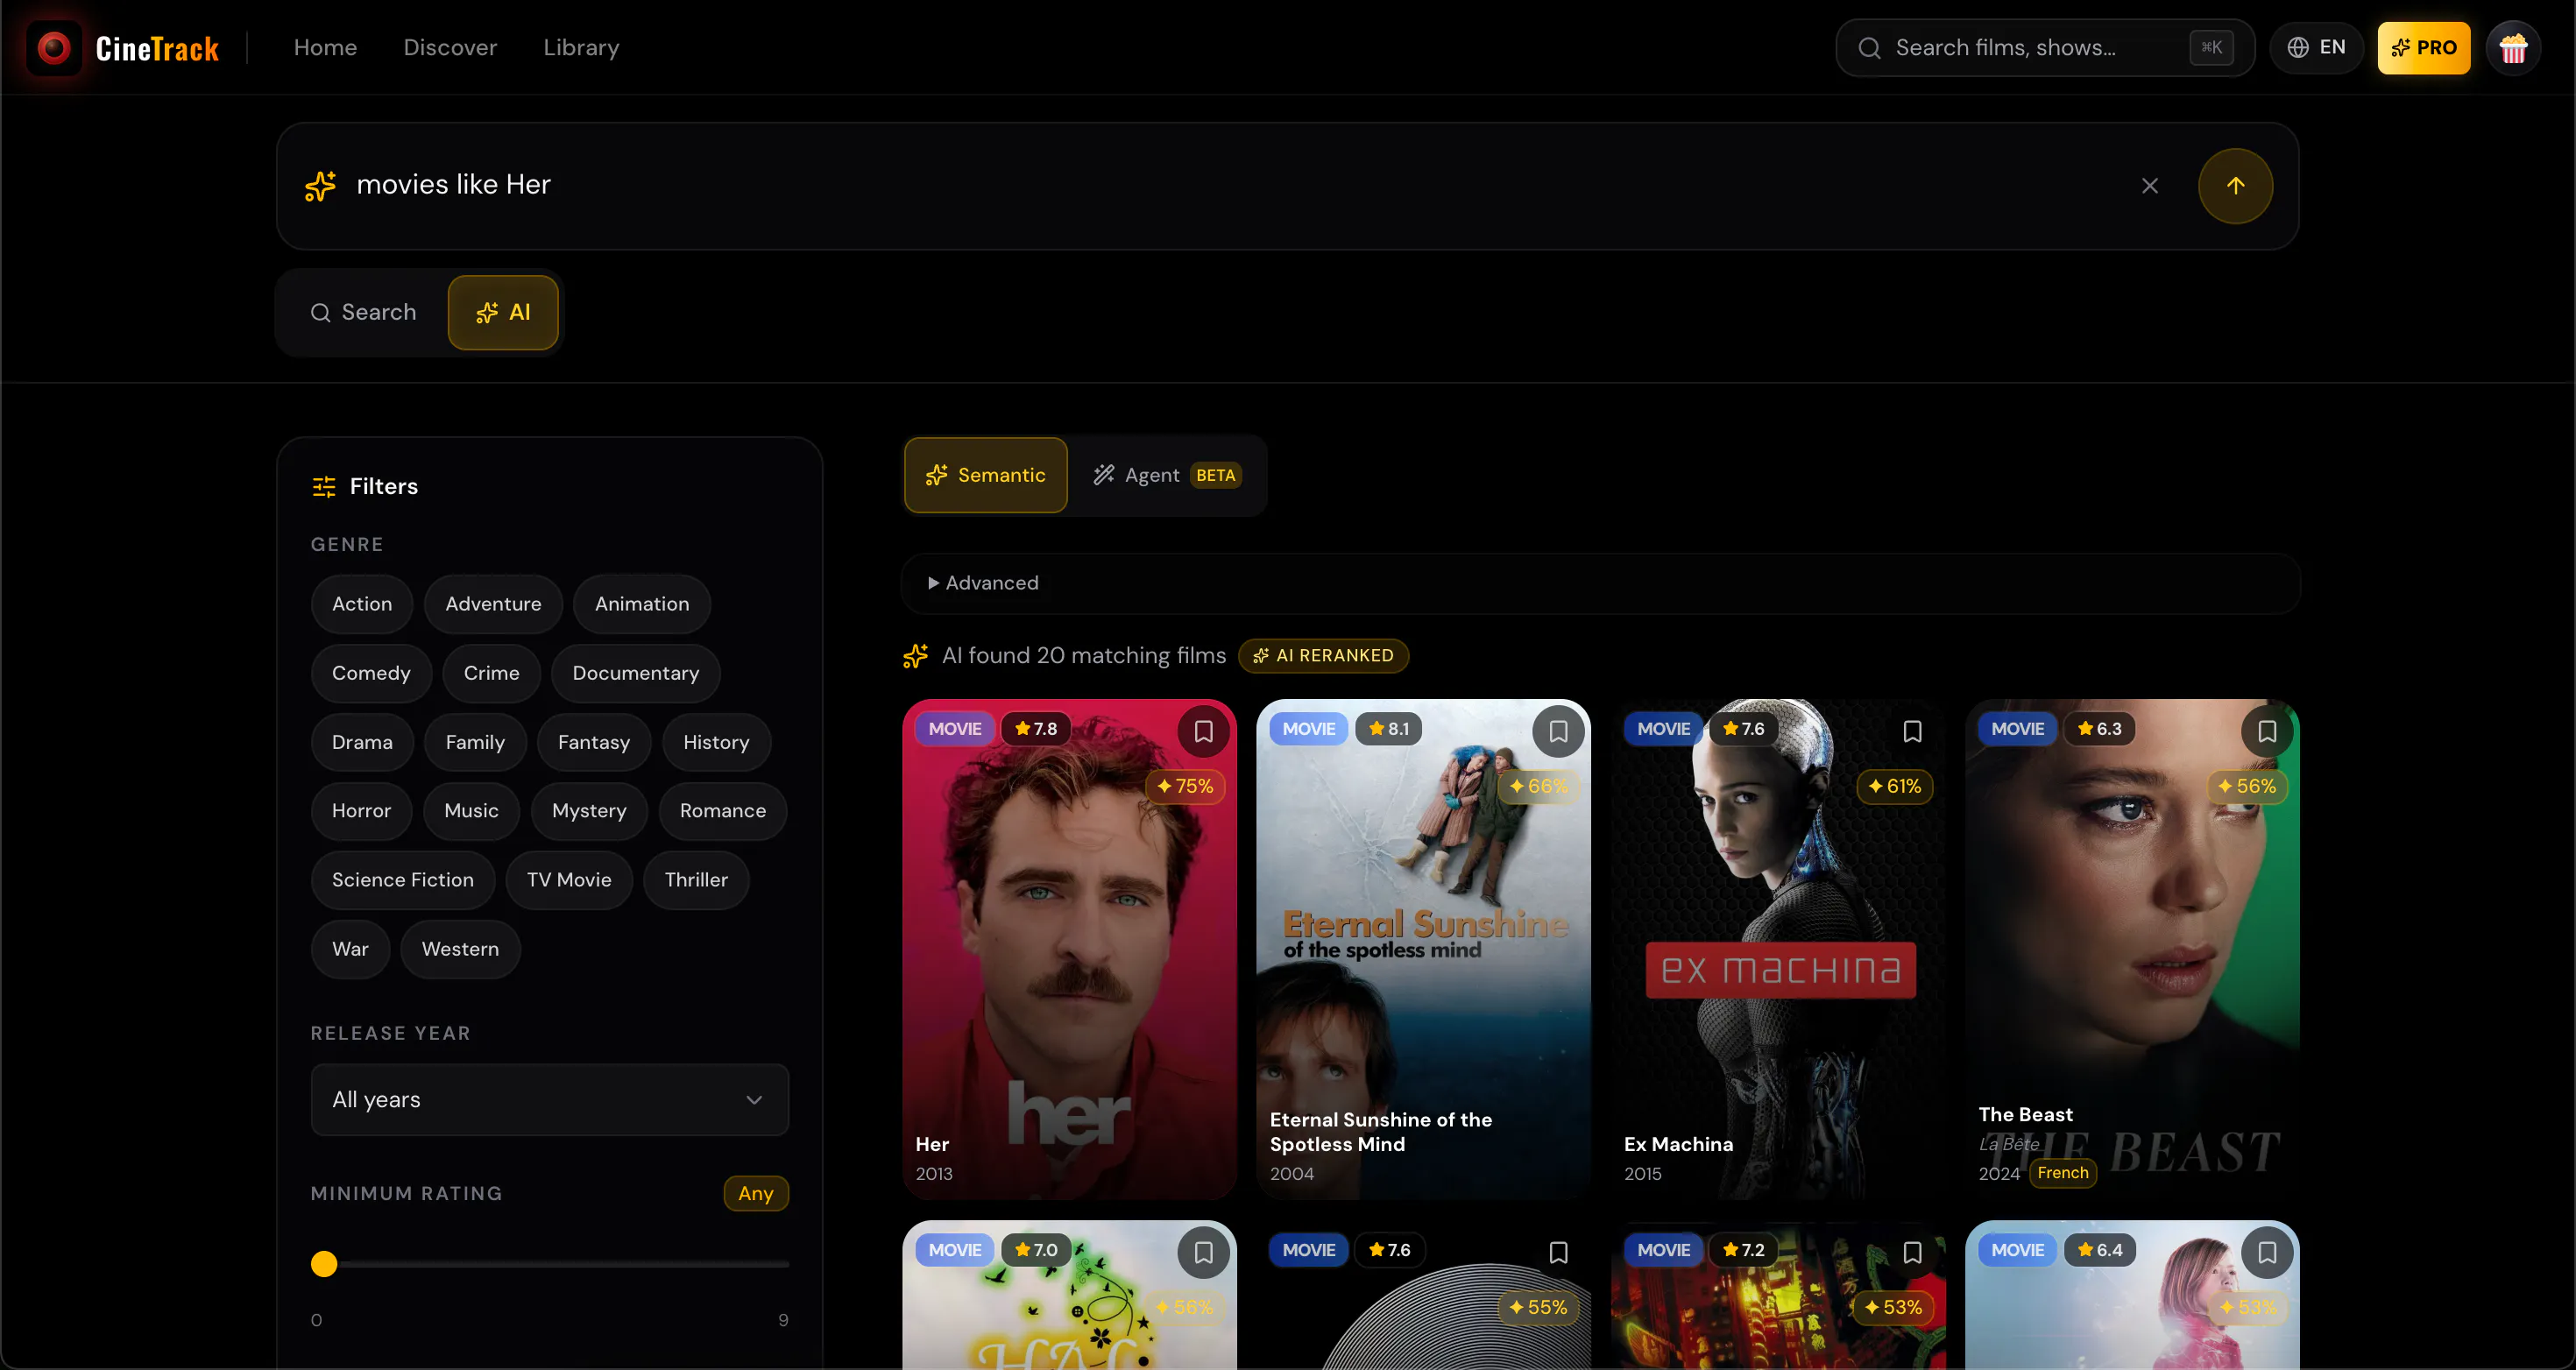The height and width of the screenshot is (1370, 2576).
Task: Bookmark the 6.4 rated movie card
Action: (x=2267, y=1252)
